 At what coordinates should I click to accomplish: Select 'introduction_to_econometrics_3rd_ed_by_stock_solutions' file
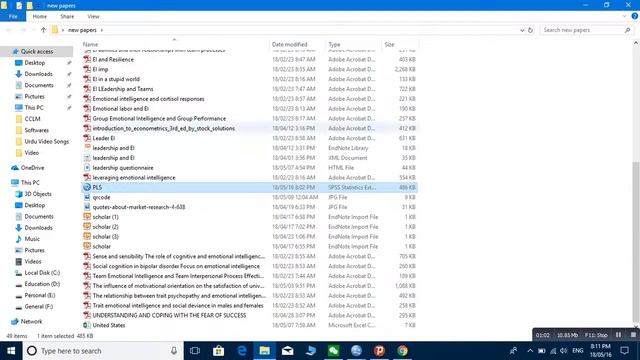[x=164, y=128]
